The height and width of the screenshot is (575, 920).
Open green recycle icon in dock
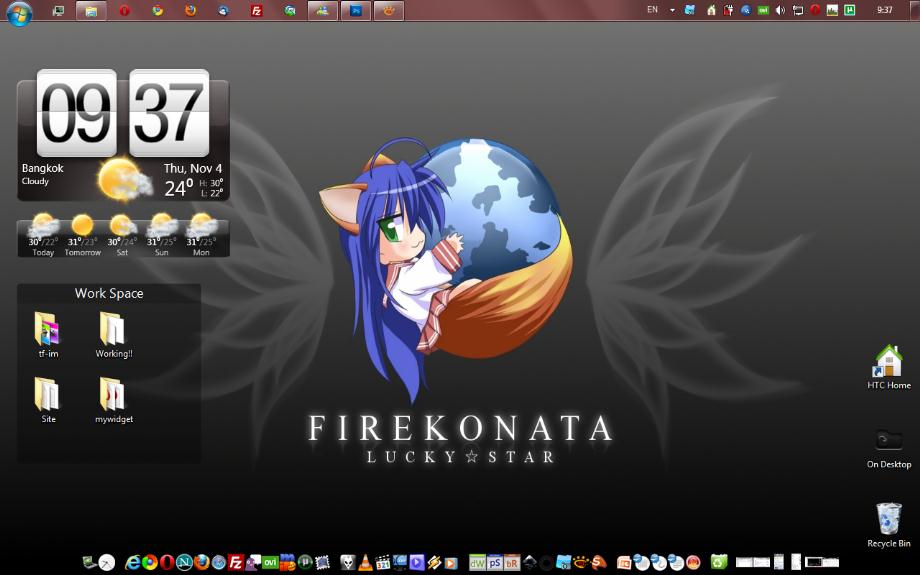(x=719, y=563)
